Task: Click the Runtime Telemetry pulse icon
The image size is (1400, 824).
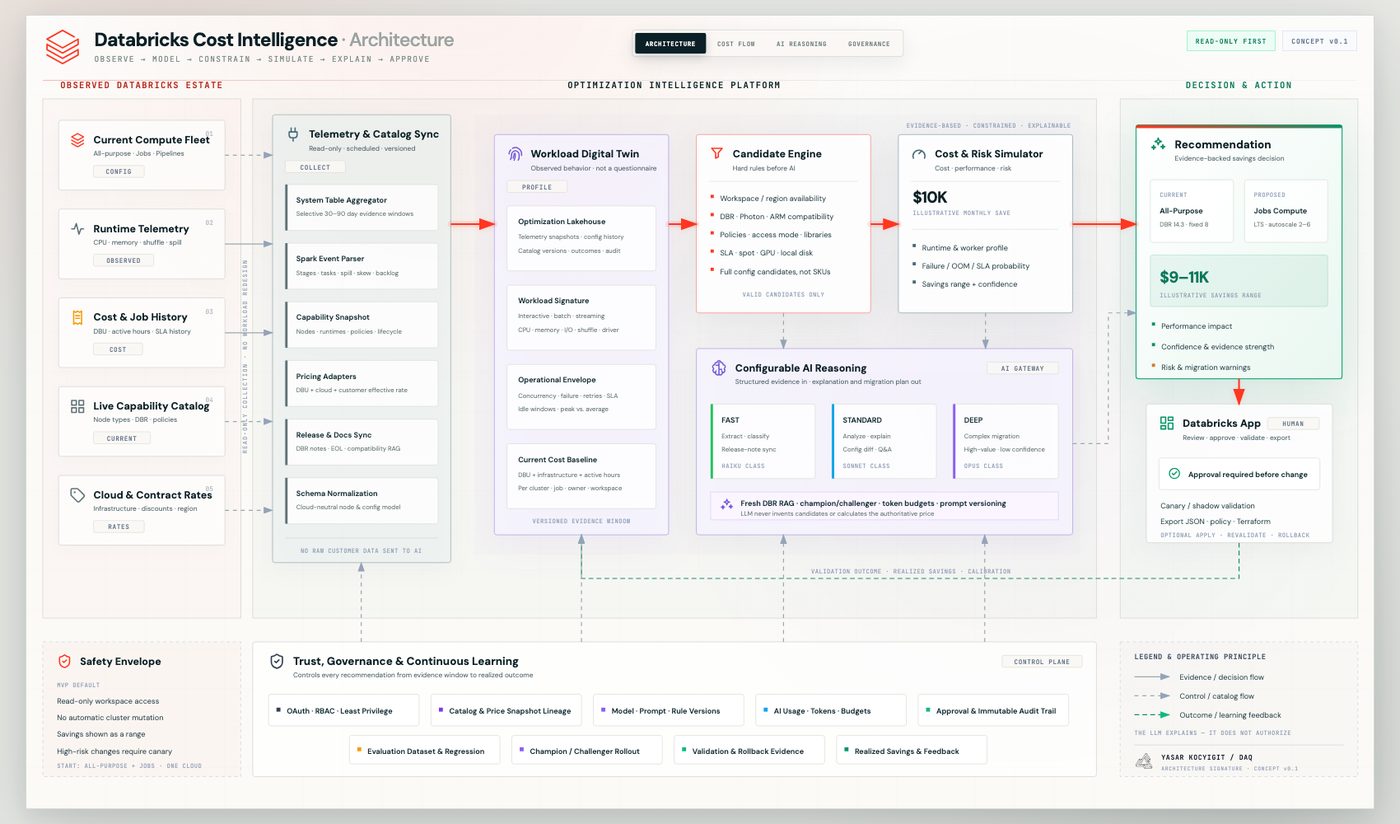Action: coord(77,229)
